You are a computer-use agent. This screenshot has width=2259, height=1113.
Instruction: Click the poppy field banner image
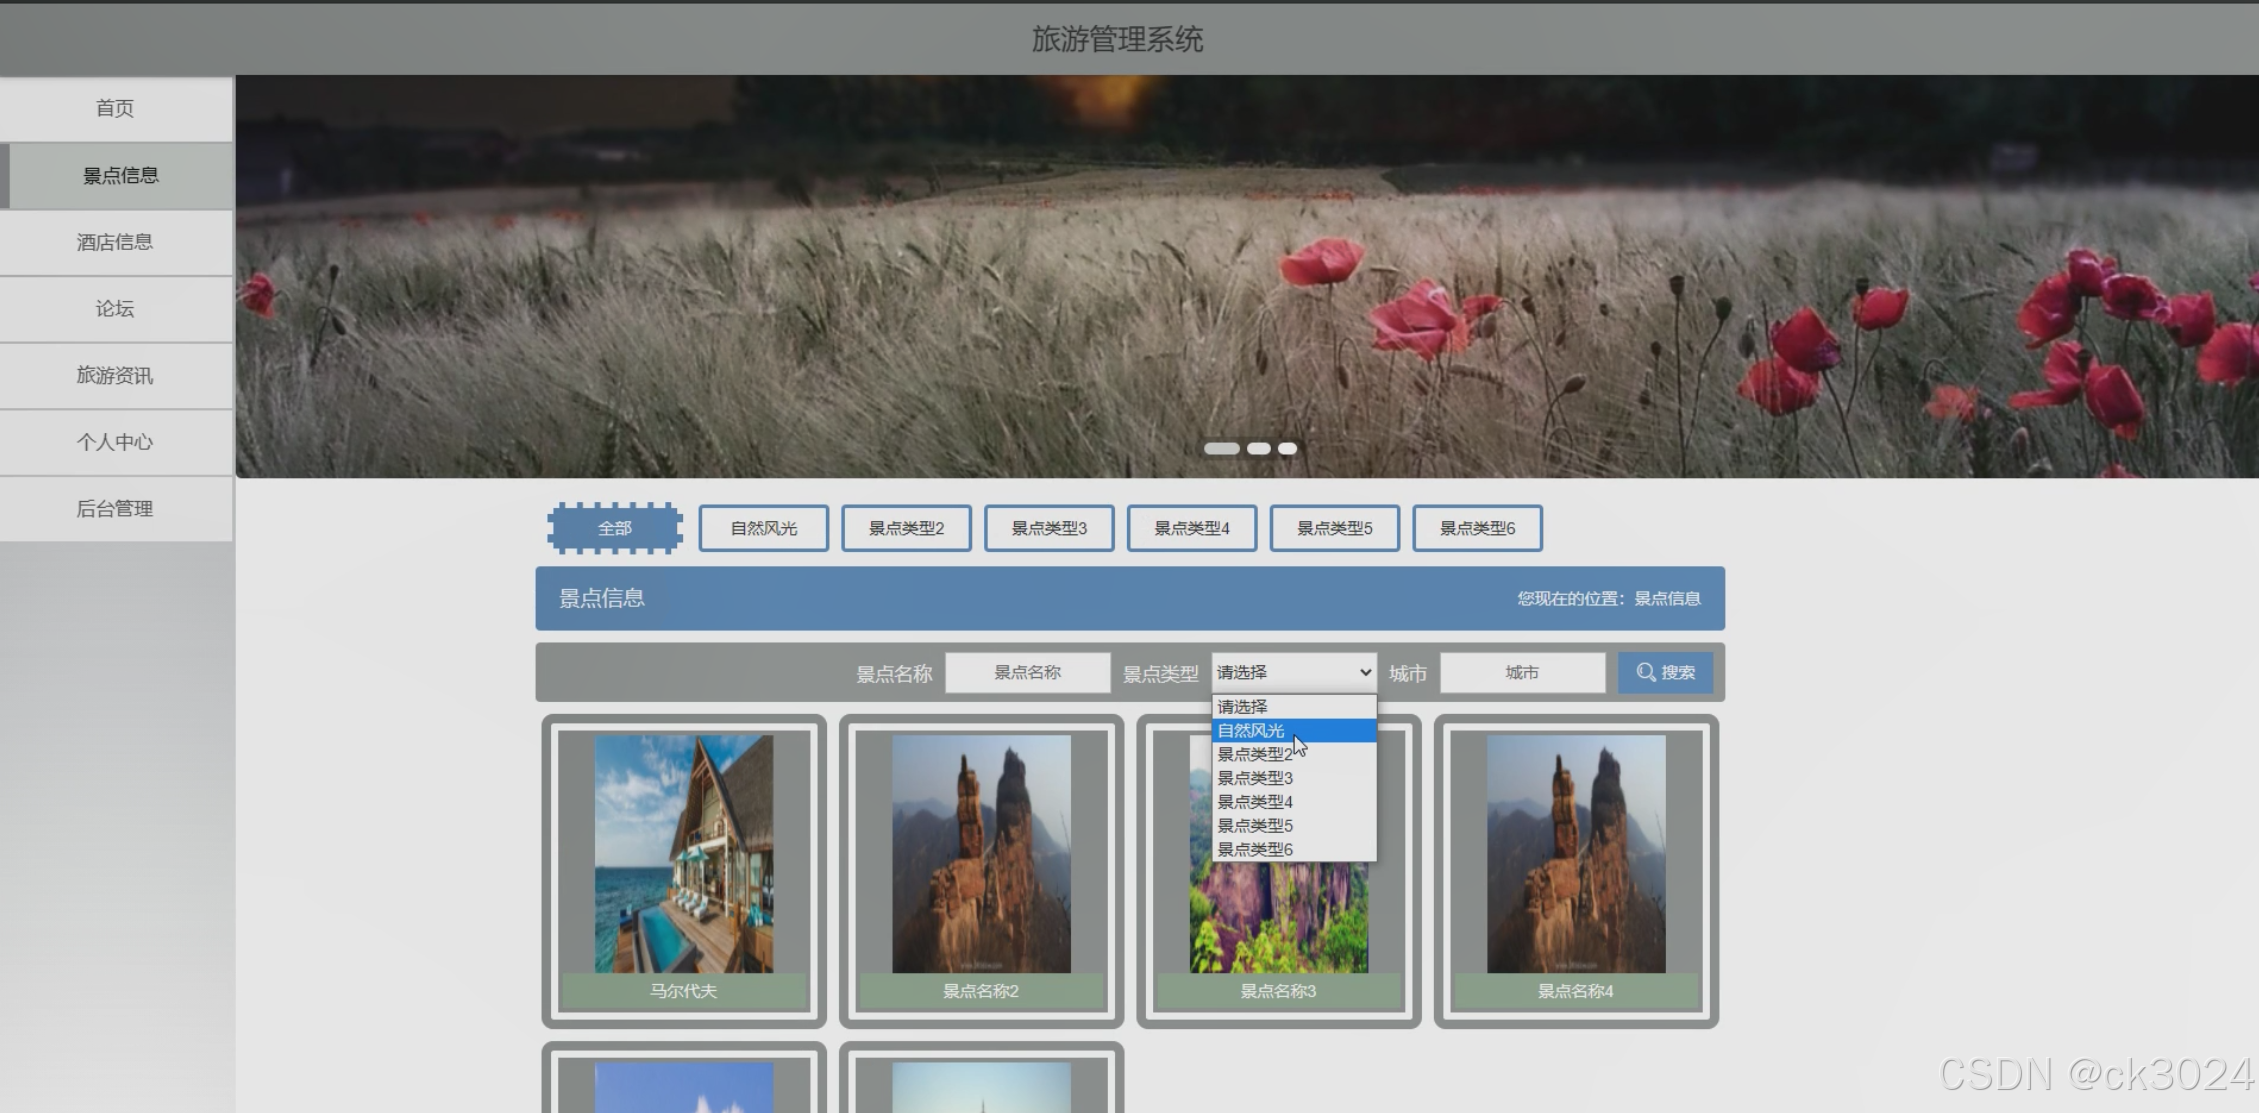coord(1247,277)
